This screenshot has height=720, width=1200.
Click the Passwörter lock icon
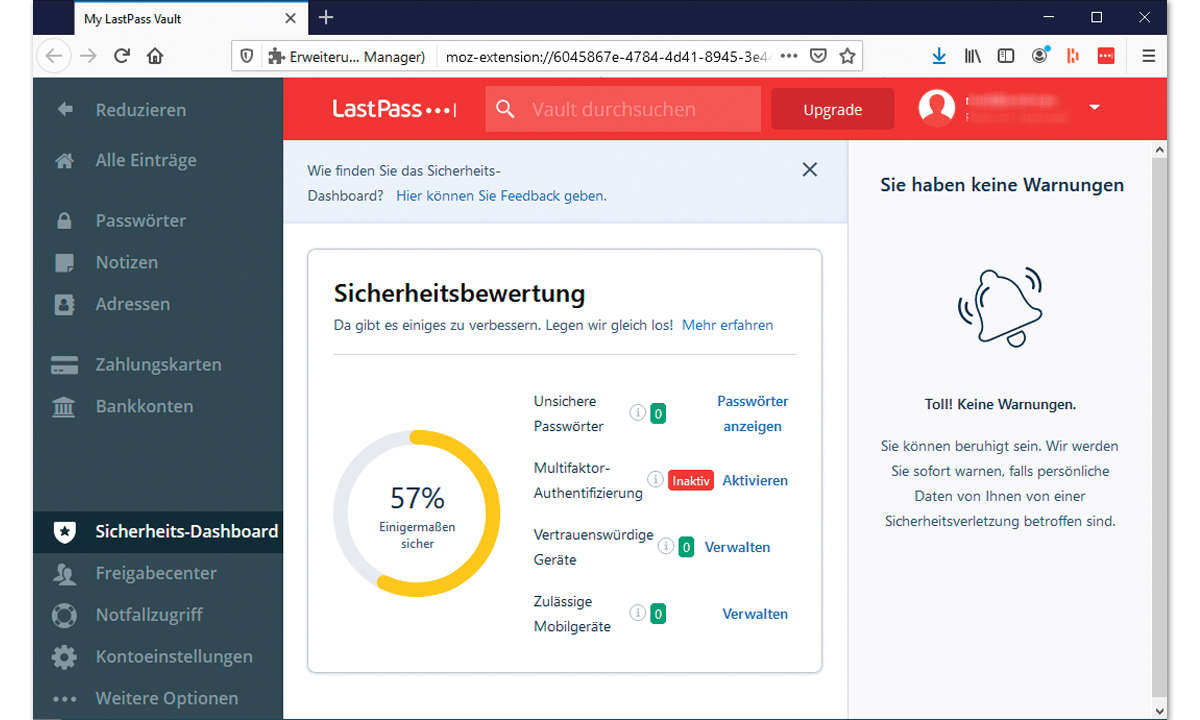coord(64,221)
